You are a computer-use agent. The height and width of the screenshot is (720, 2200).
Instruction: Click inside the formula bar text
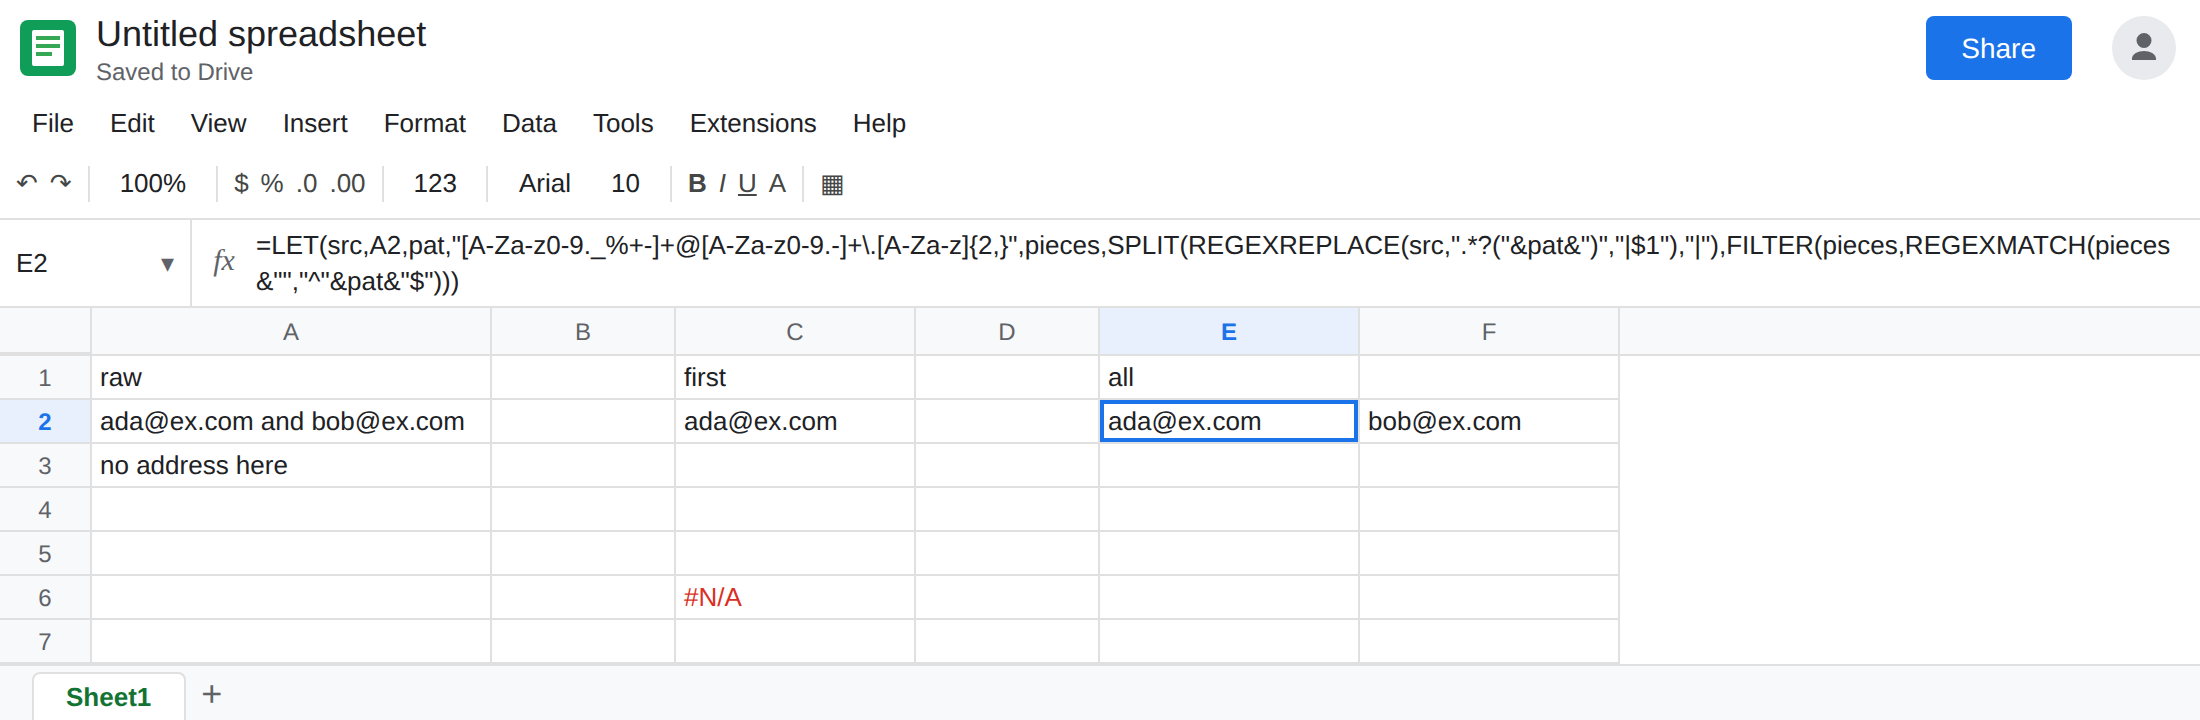(x=1212, y=263)
